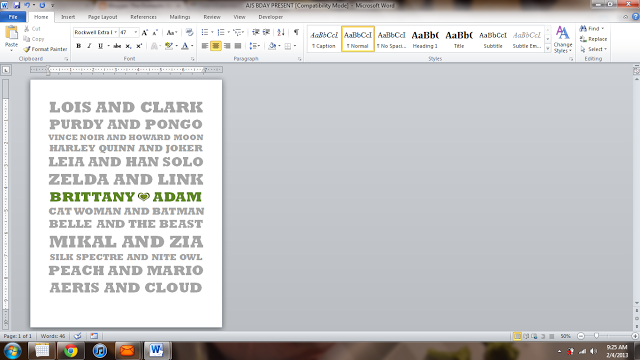Screen dimensions: 640x360
Task: Expand the Paragraph dialog launcher
Action: click(x=300, y=59)
